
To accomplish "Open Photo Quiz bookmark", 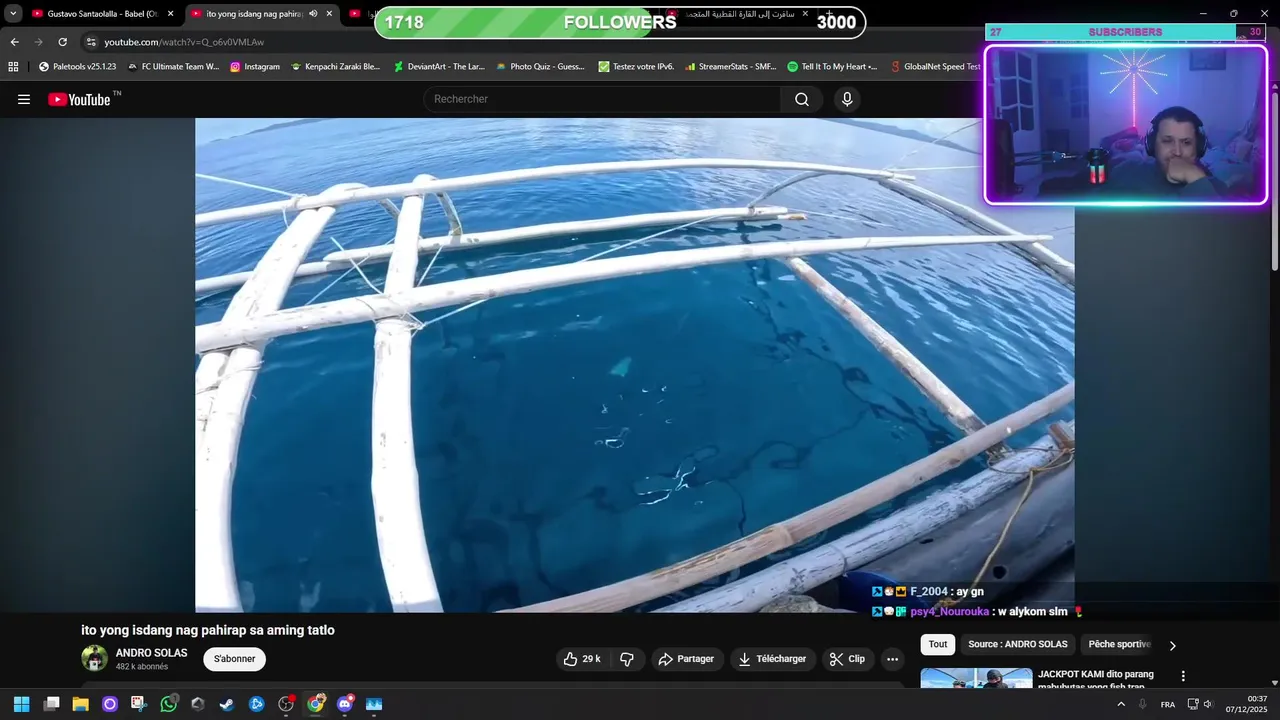I will click(x=540, y=67).
